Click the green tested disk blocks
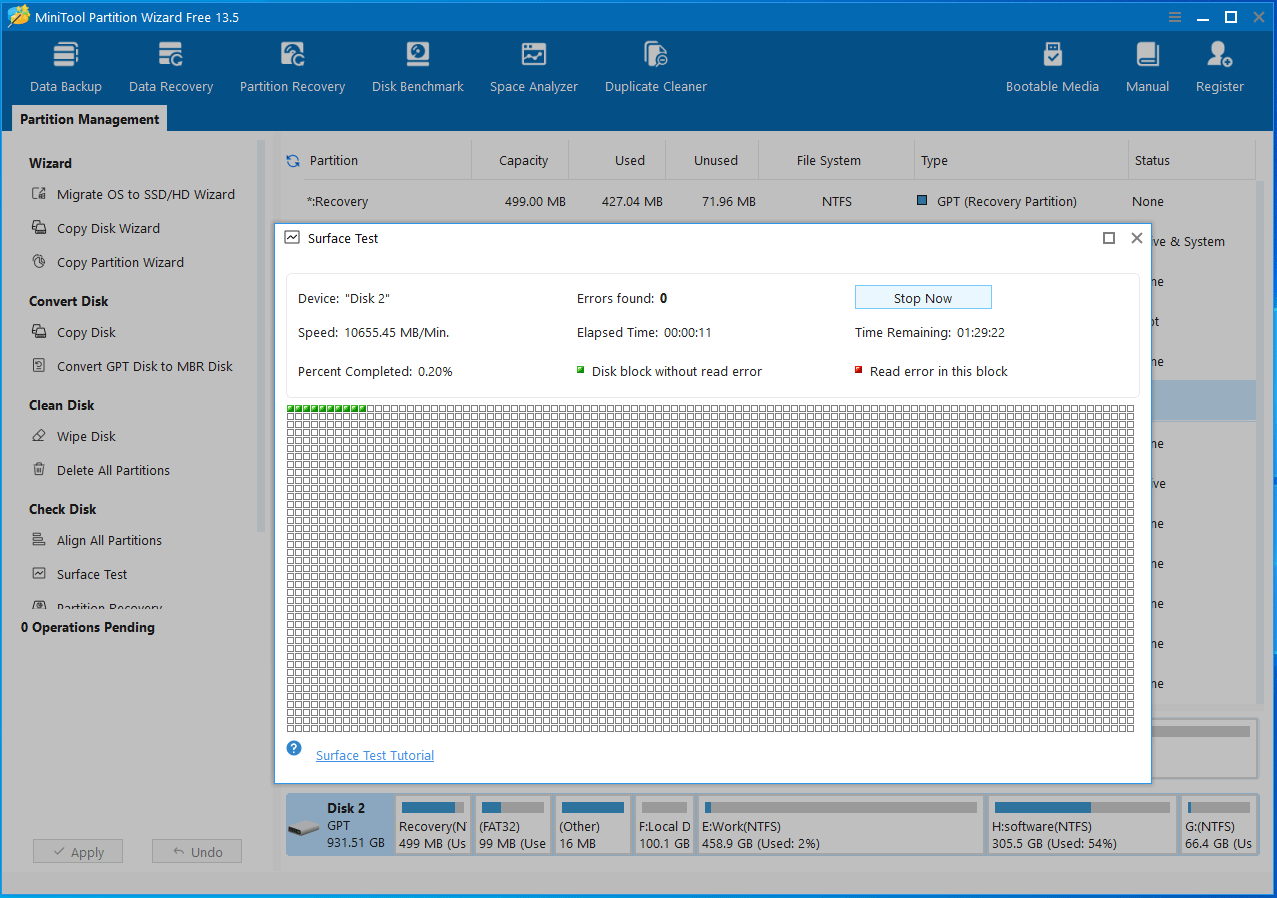 point(327,409)
